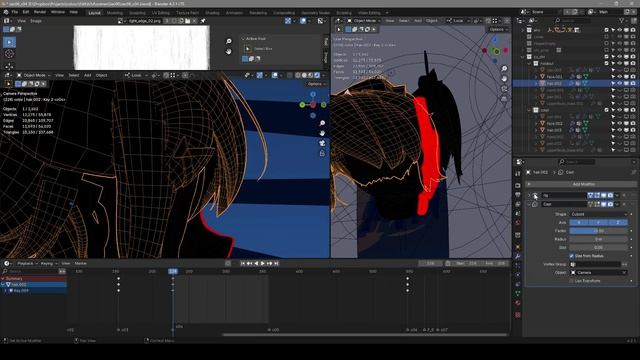Toggle show in viewport for Cast modifier
640x360 pixels.
pyautogui.click(x=603, y=204)
